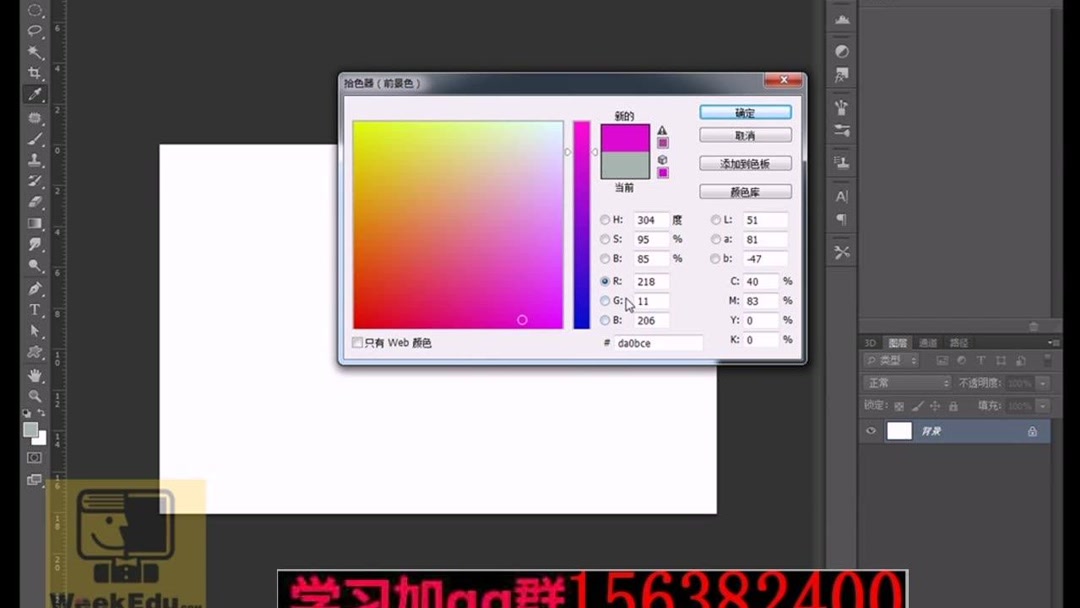This screenshot has height=608, width=1080.
Task: Select the Eyedropper tool in the toolbar
Action: point(33,94)
